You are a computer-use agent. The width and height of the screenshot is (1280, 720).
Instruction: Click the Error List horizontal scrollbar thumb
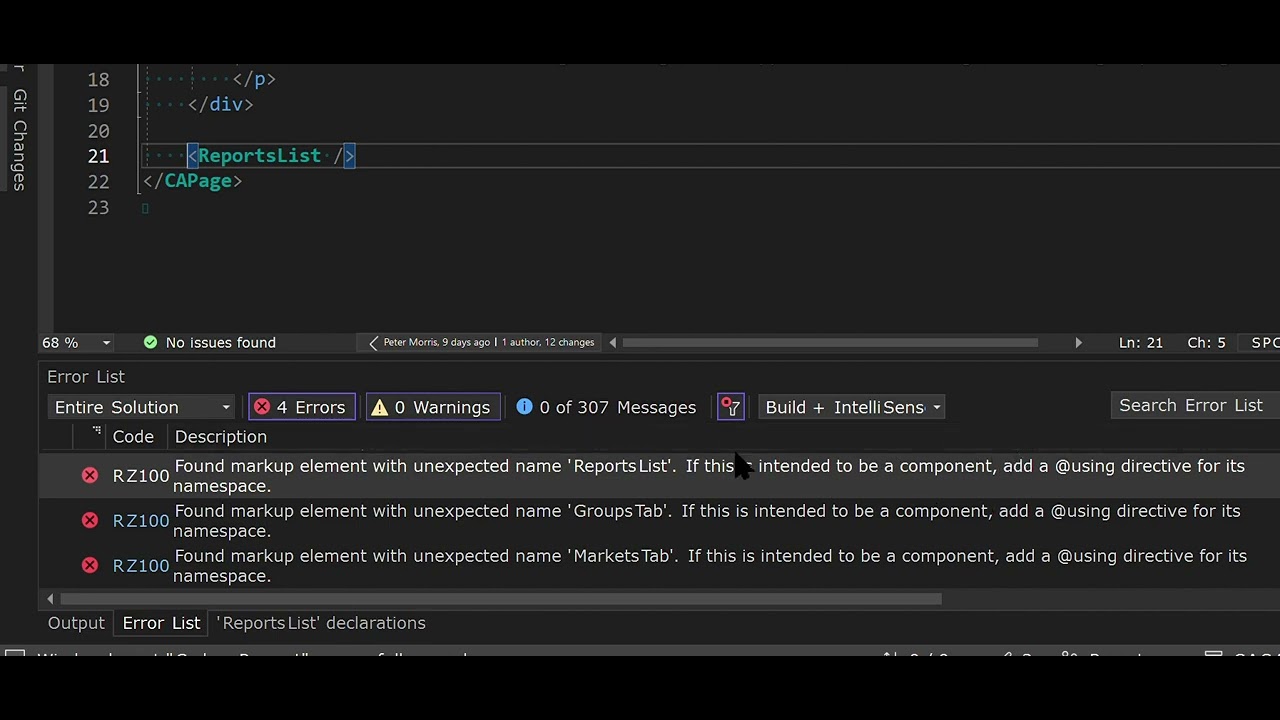click(x=500, y=599)
